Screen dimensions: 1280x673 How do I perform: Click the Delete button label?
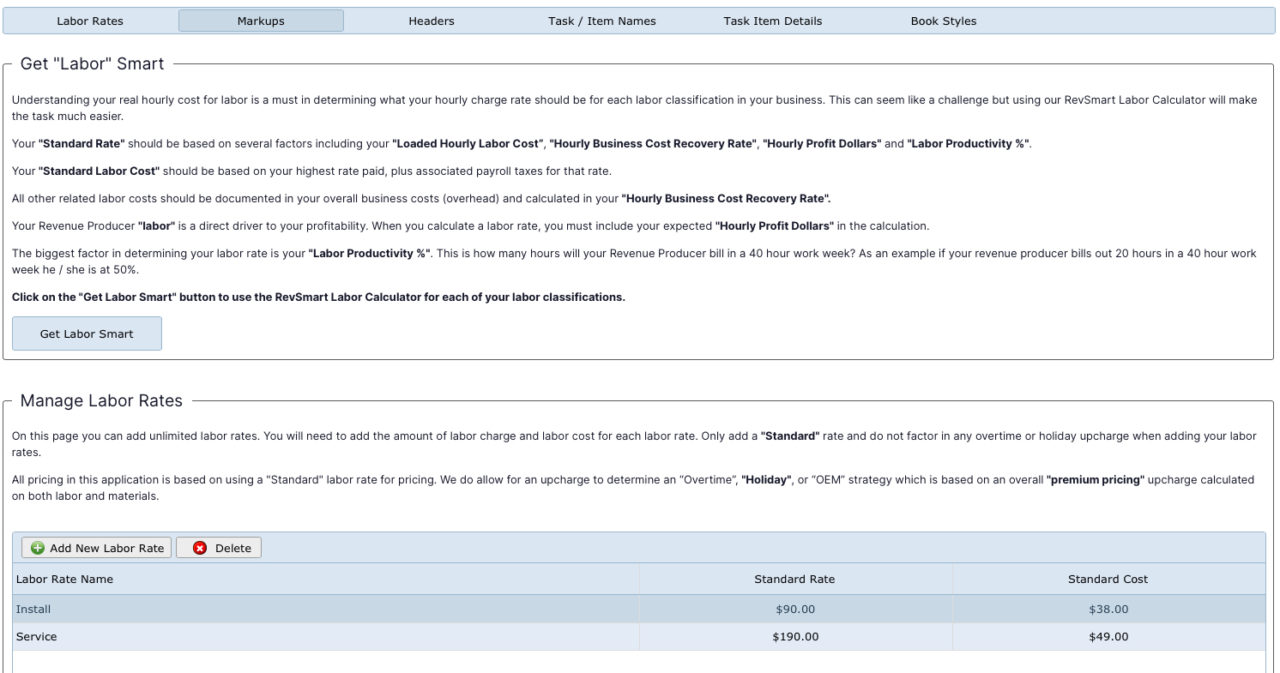coord(233,548)
